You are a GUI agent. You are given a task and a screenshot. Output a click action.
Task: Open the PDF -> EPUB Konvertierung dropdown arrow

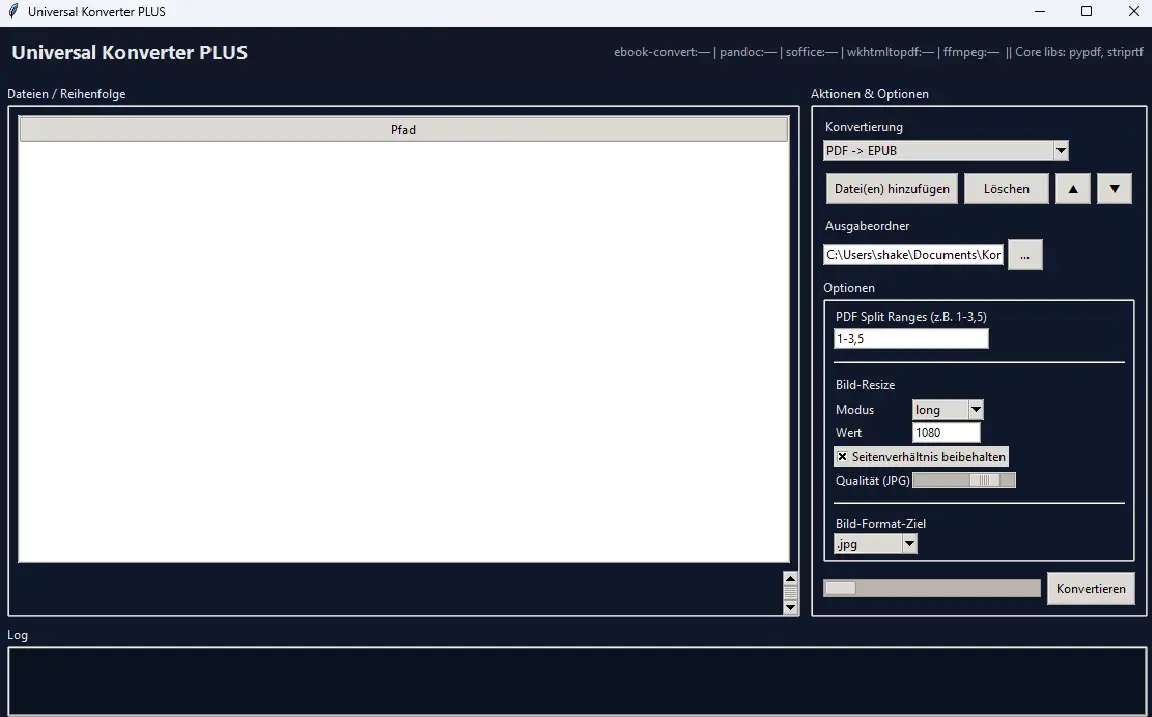[x=1059, y=149]
